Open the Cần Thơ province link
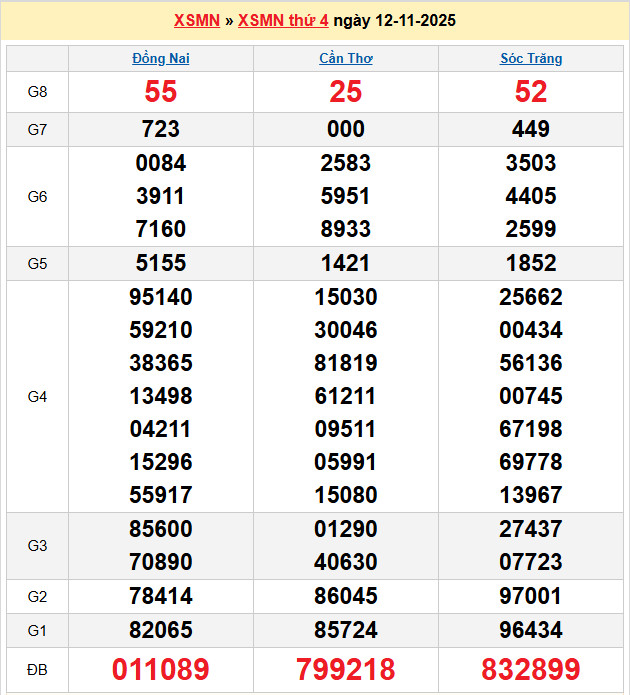The height and width of the screenshot is (695, 630). tap(345, 58)
